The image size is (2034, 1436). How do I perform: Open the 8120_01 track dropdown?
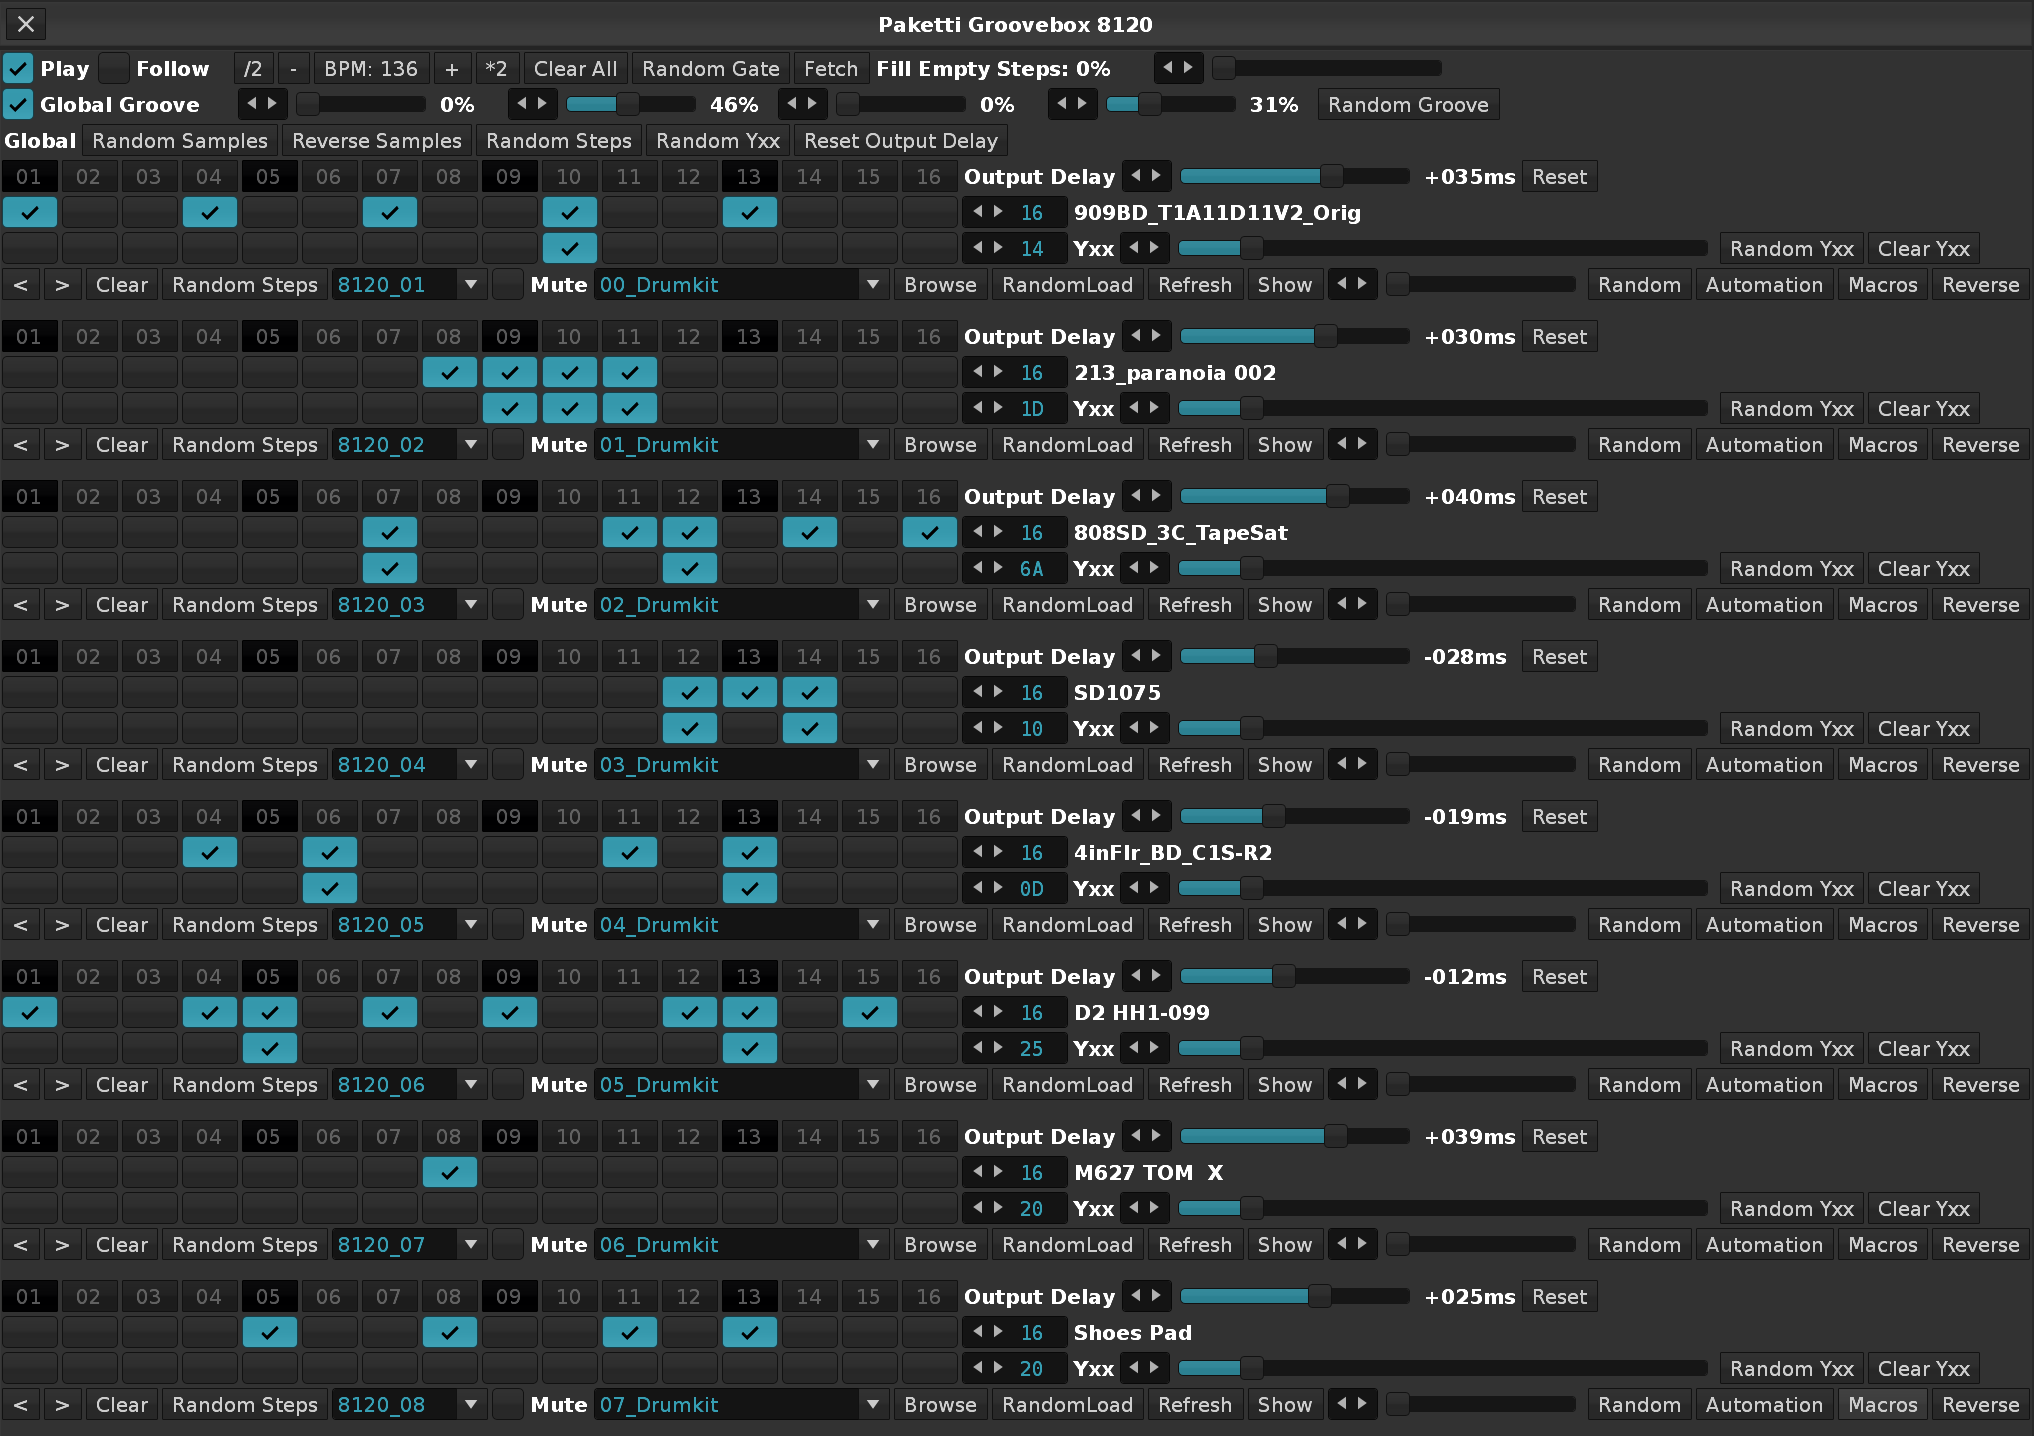click(470, 285)
